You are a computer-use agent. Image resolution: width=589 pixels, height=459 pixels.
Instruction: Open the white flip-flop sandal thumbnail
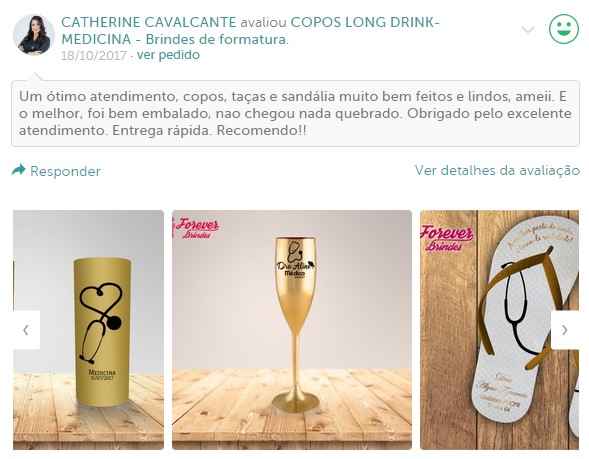pyautogui.click(x=499, y=330)
